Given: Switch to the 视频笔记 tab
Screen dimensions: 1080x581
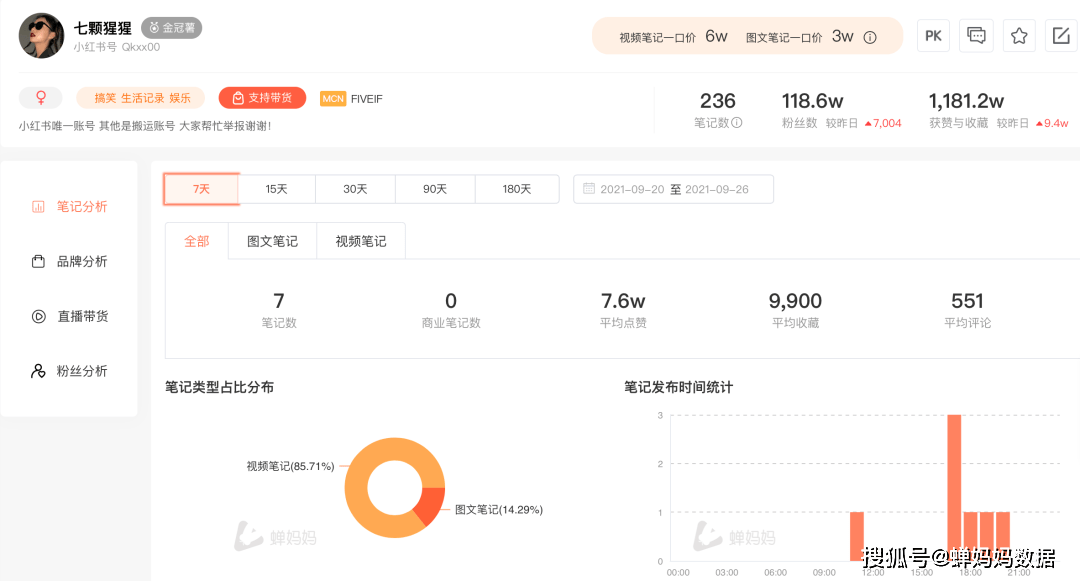Looking at the screenshot, I should (361, 241).
